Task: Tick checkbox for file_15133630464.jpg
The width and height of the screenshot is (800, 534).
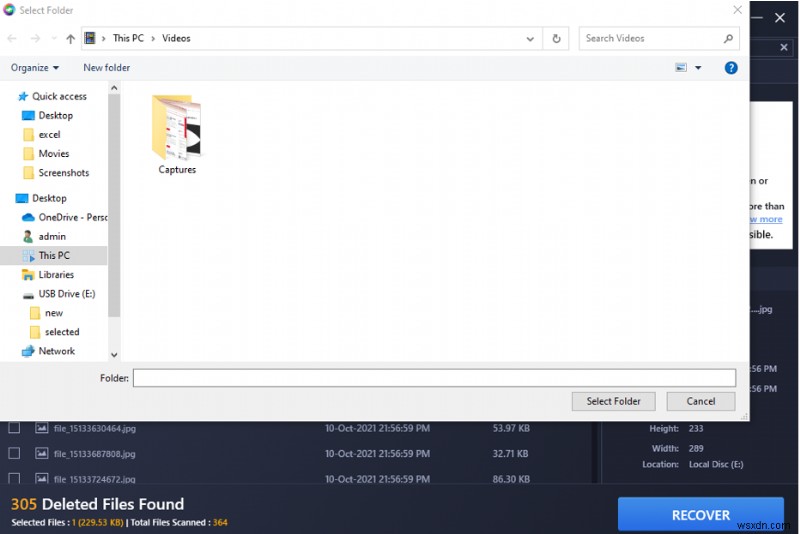Action: 14,428
